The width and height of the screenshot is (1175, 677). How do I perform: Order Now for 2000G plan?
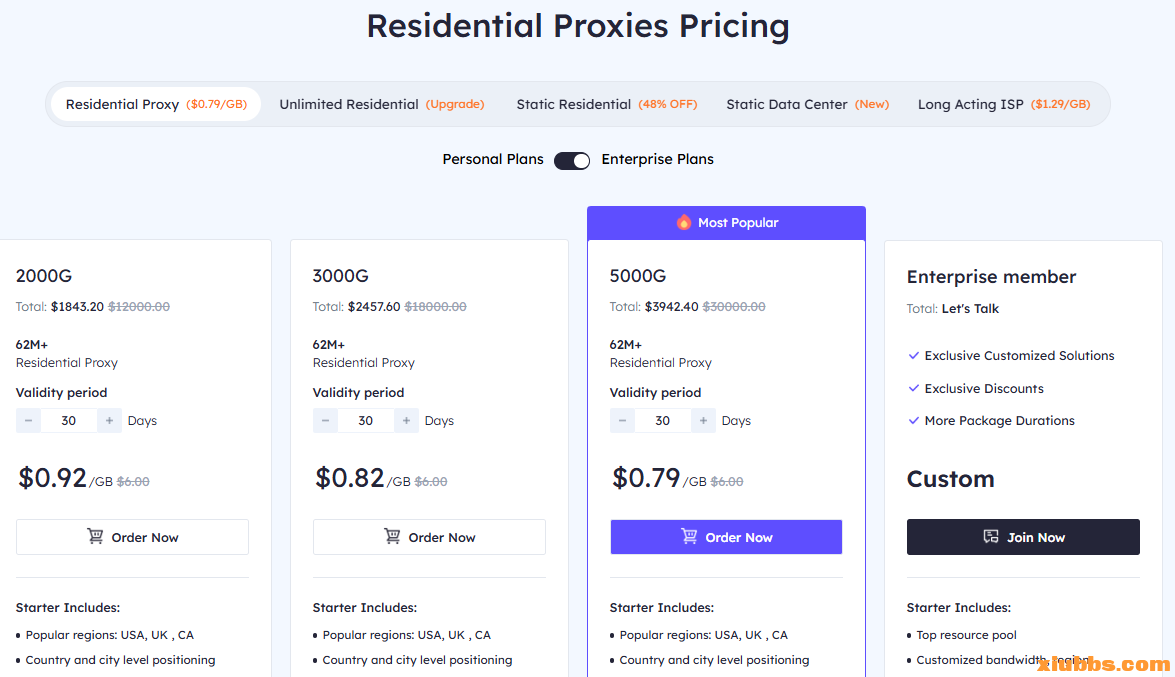[x=132, y=537]
